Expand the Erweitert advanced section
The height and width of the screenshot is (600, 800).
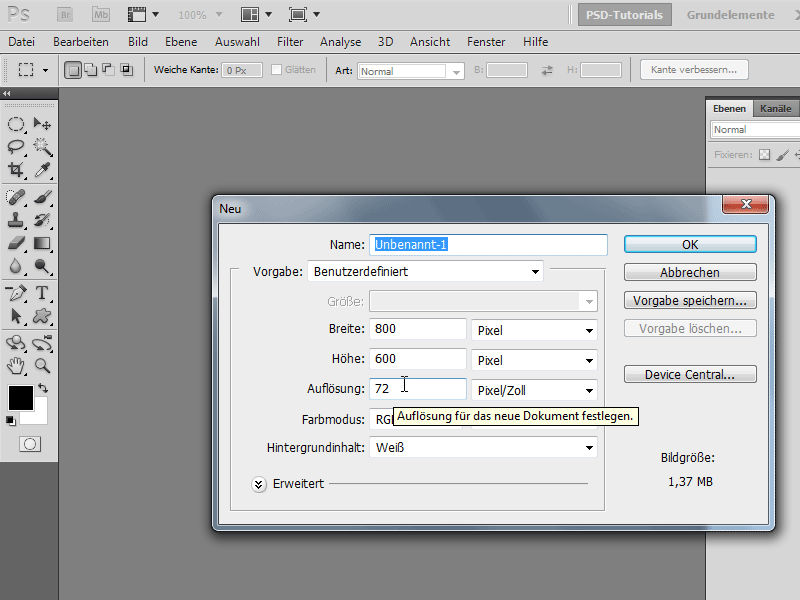click(259, 484)
